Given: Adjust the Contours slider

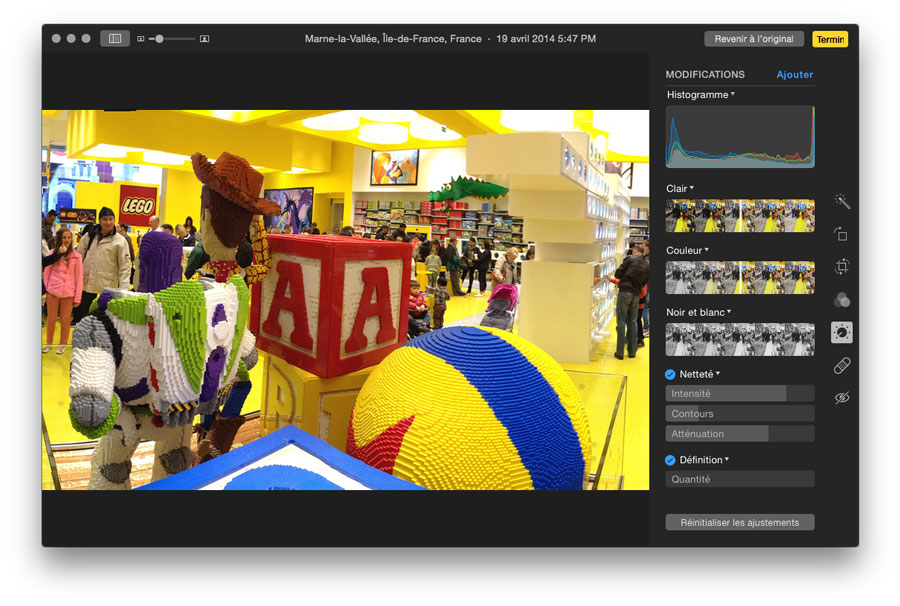Looking at the screenshot, I should click(x=740, y=414).
